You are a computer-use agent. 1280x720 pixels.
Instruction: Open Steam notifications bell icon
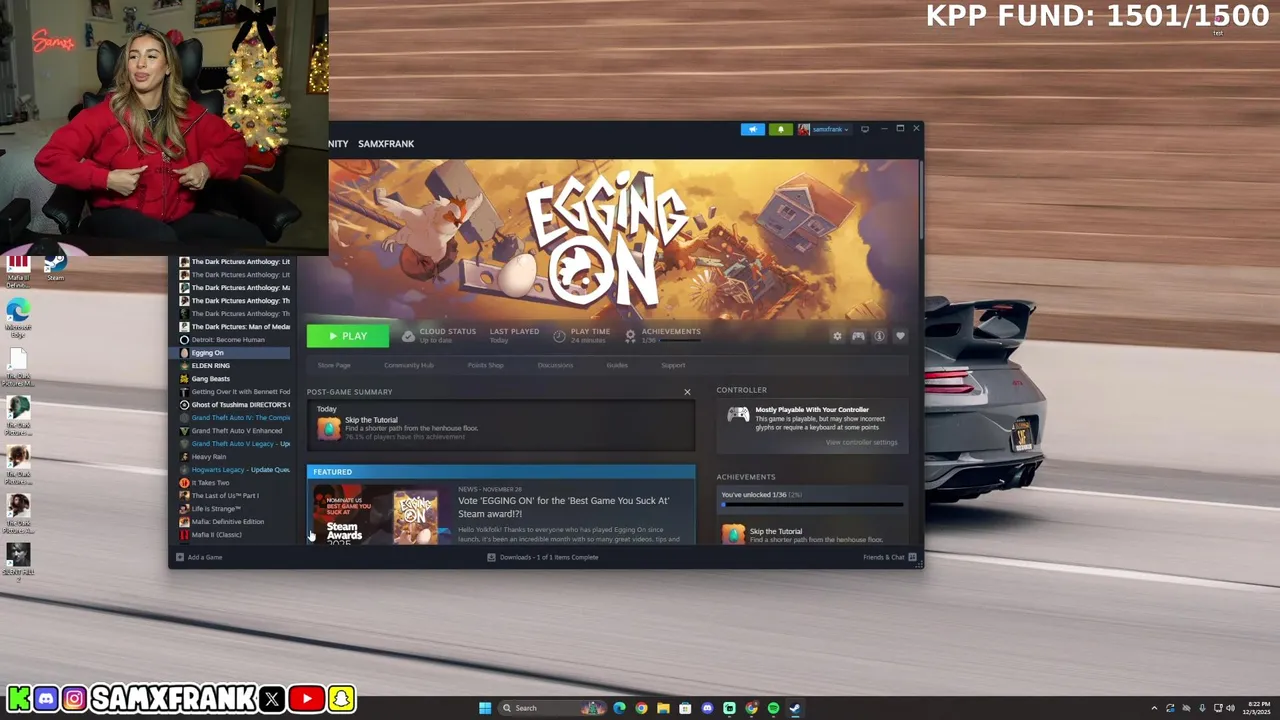pos(780,129)
